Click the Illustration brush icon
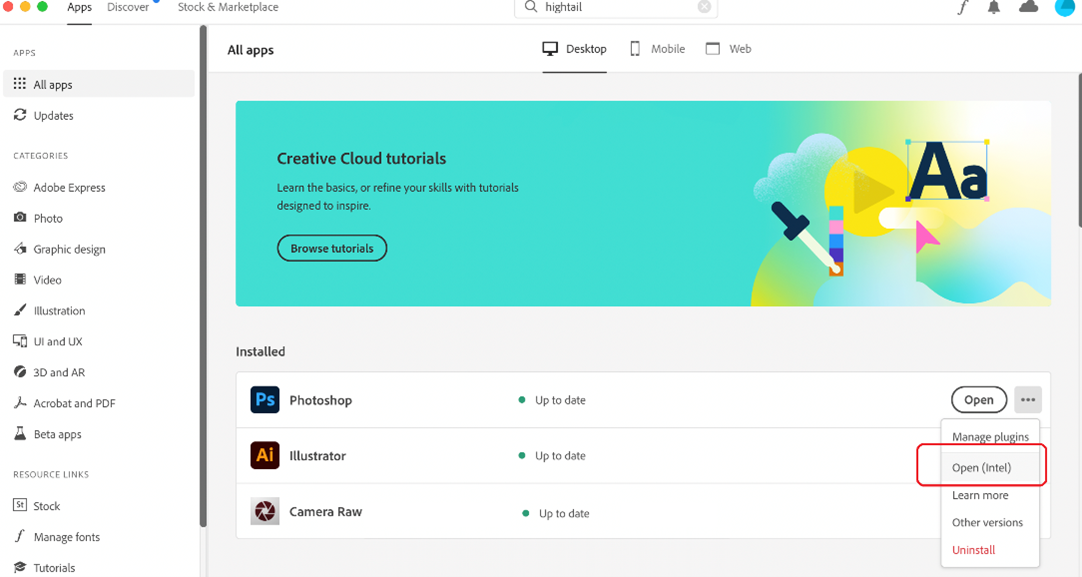Viewport: 1082px width, 577px height. coord(20,310)
